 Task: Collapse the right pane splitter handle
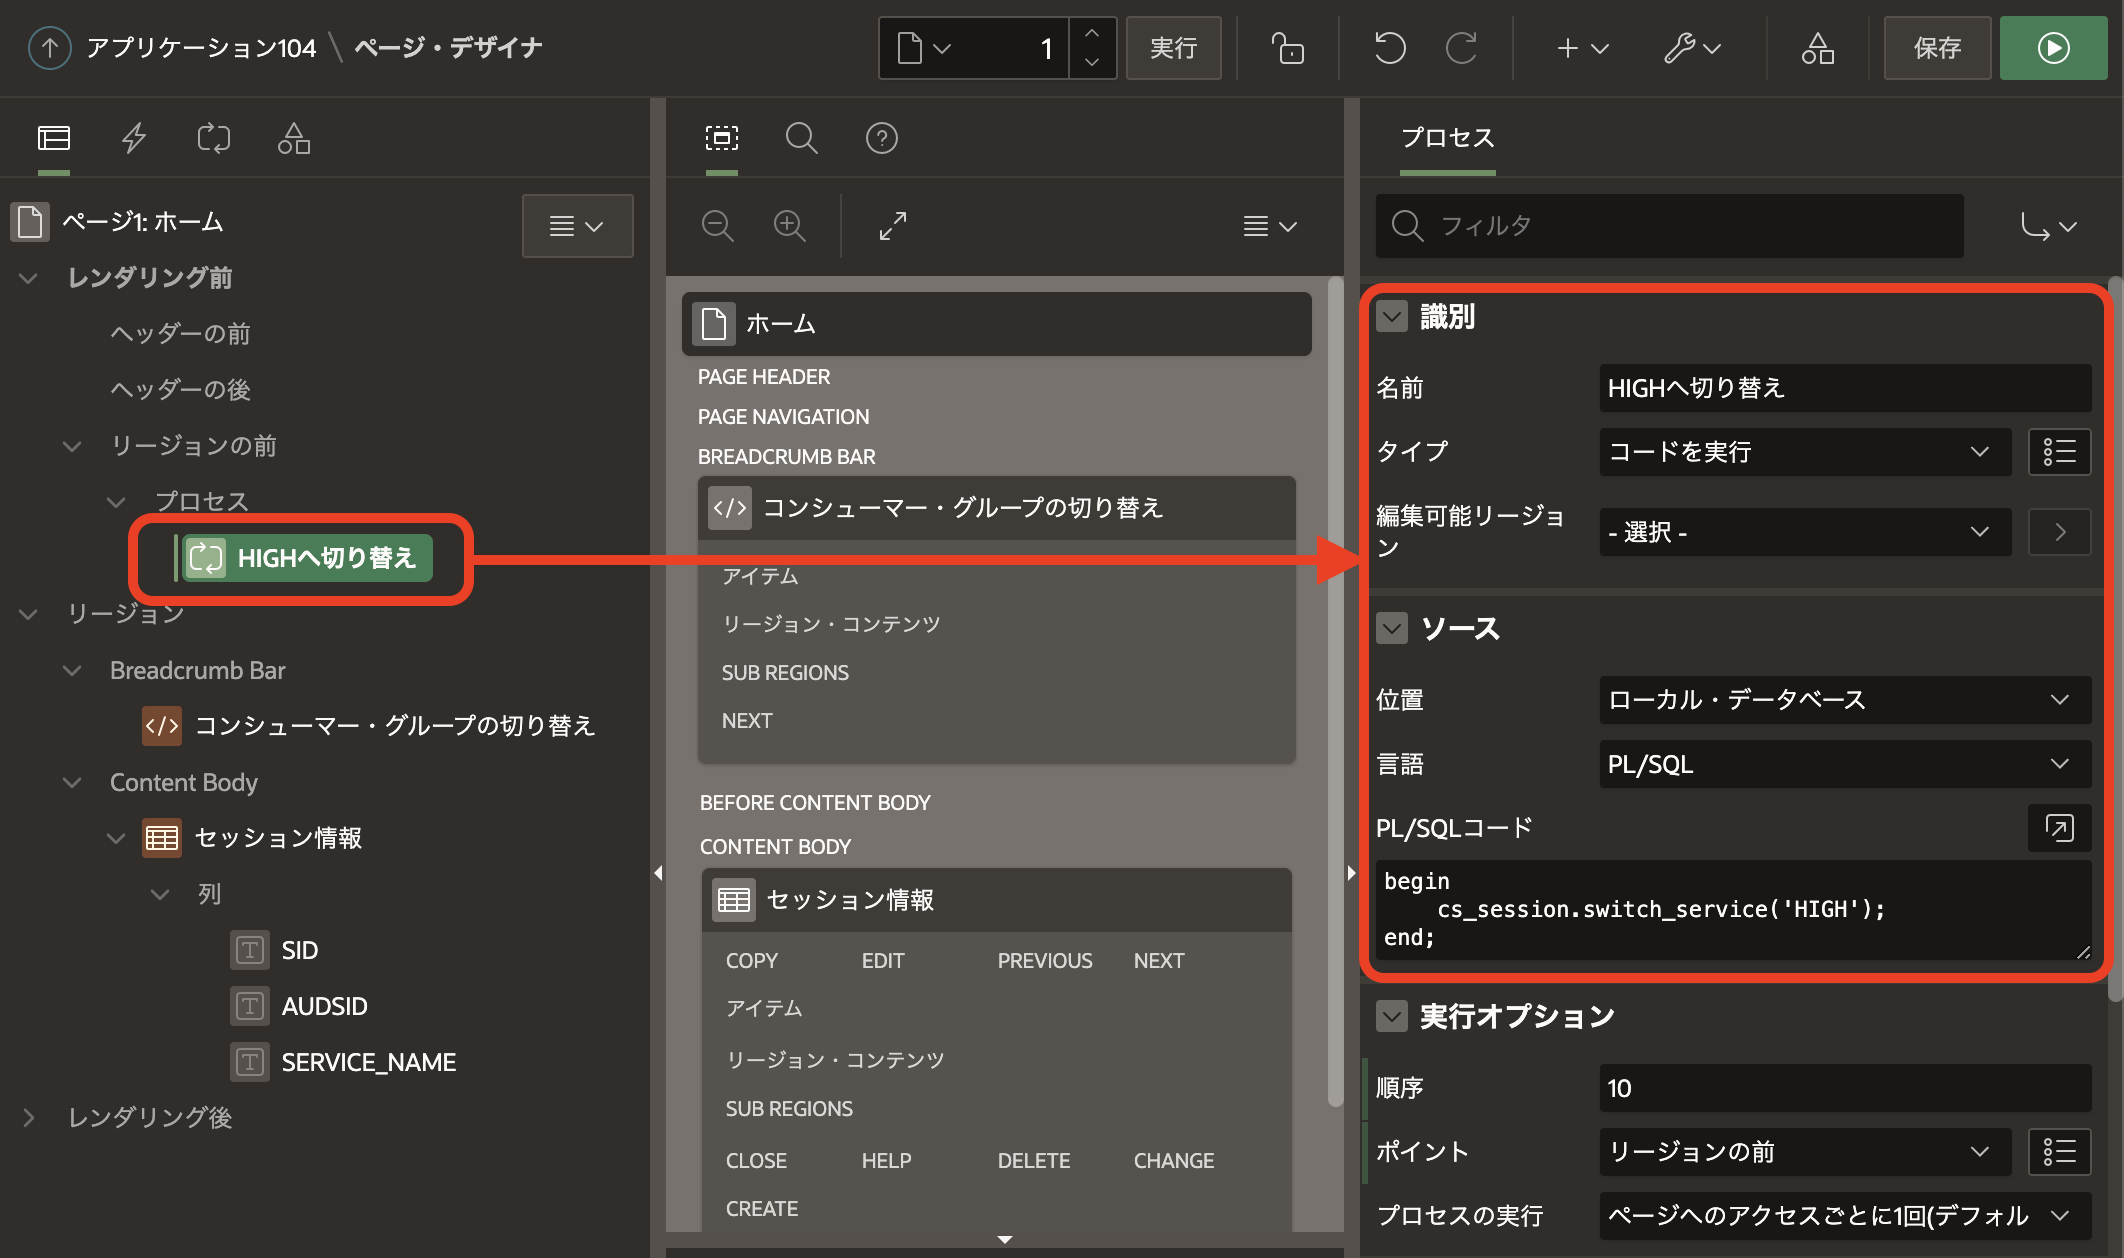tap(1351, 872)
